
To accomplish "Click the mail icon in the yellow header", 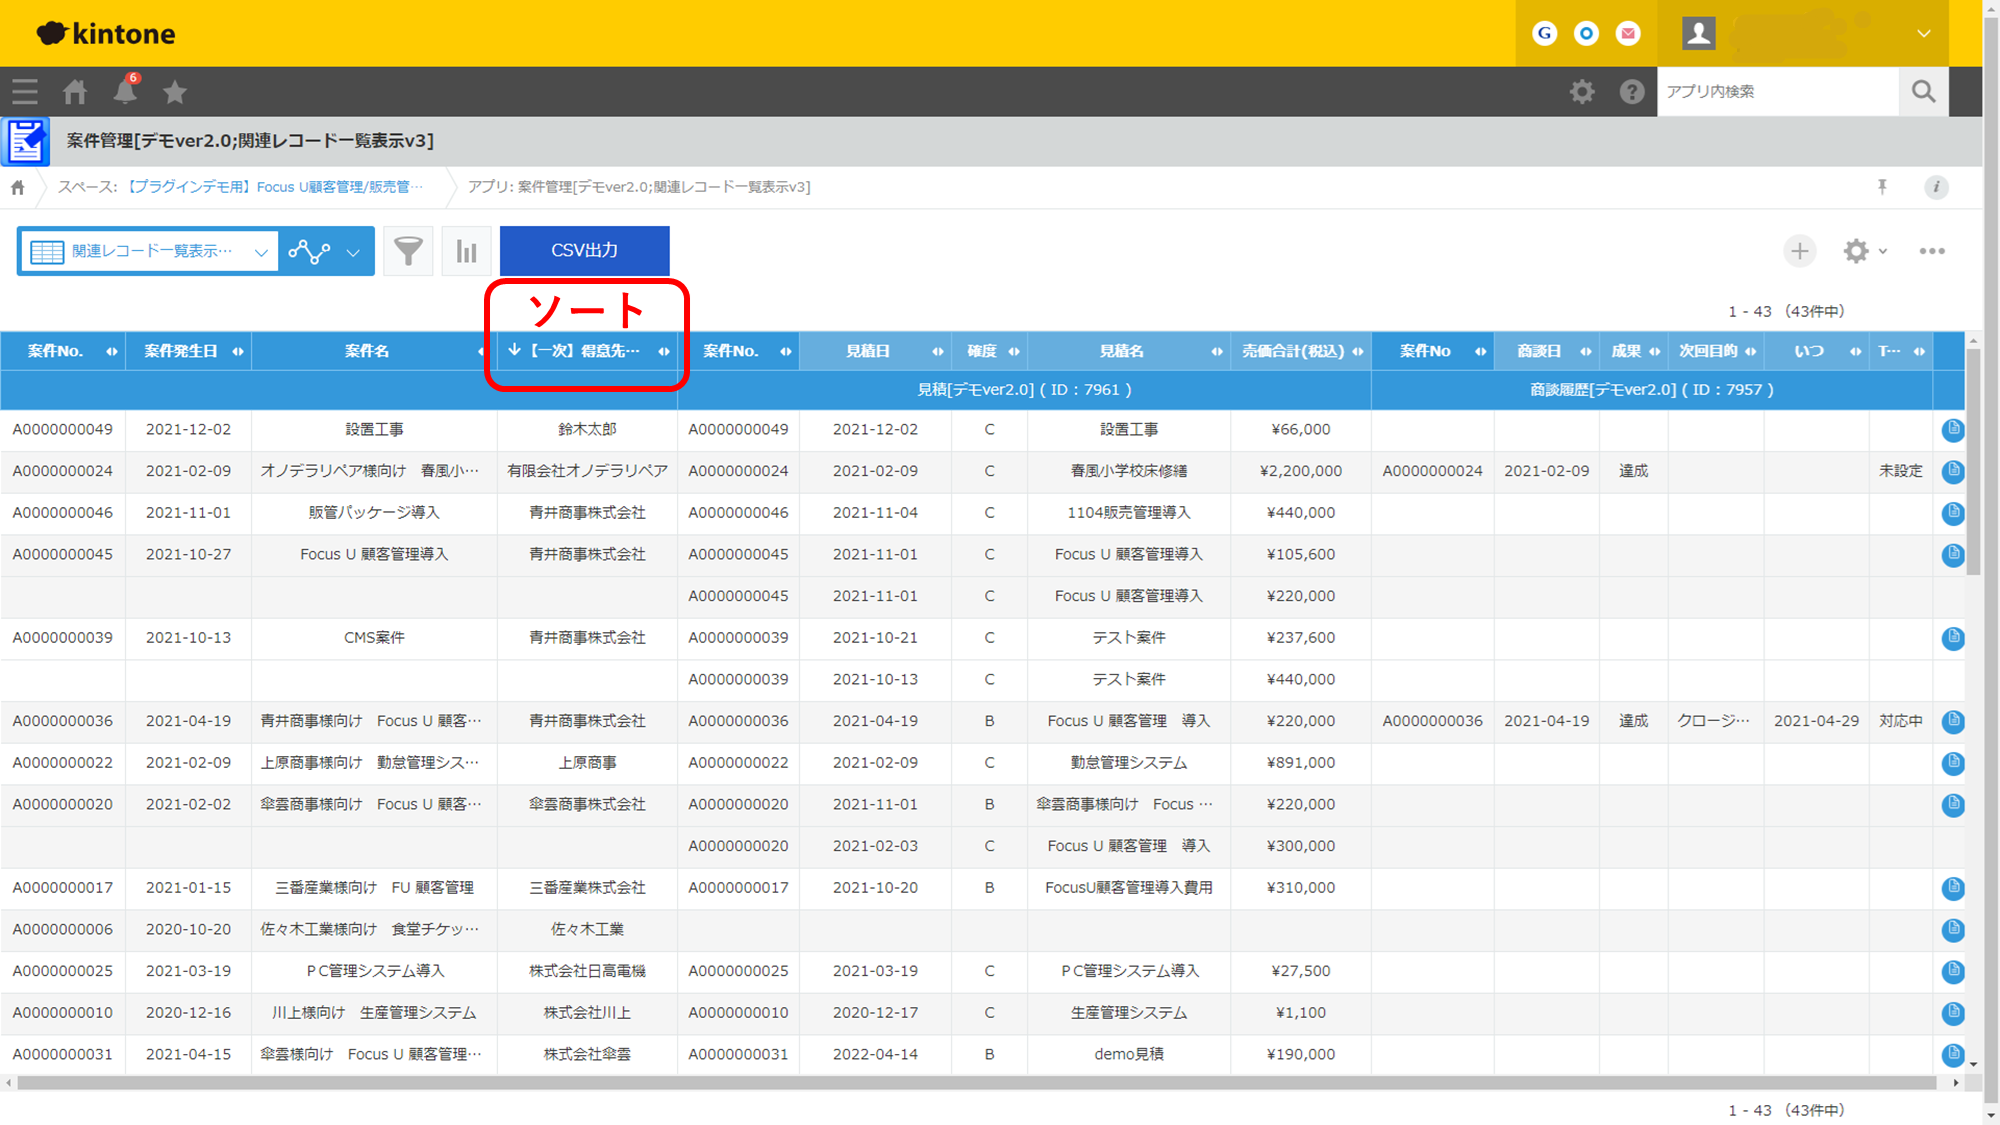I will (x=1629, y=33).
